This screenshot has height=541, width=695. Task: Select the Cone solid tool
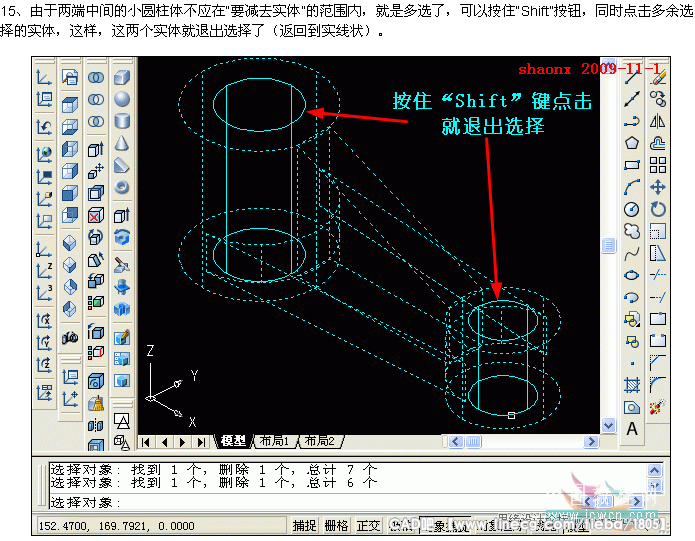tap(122, 143)
